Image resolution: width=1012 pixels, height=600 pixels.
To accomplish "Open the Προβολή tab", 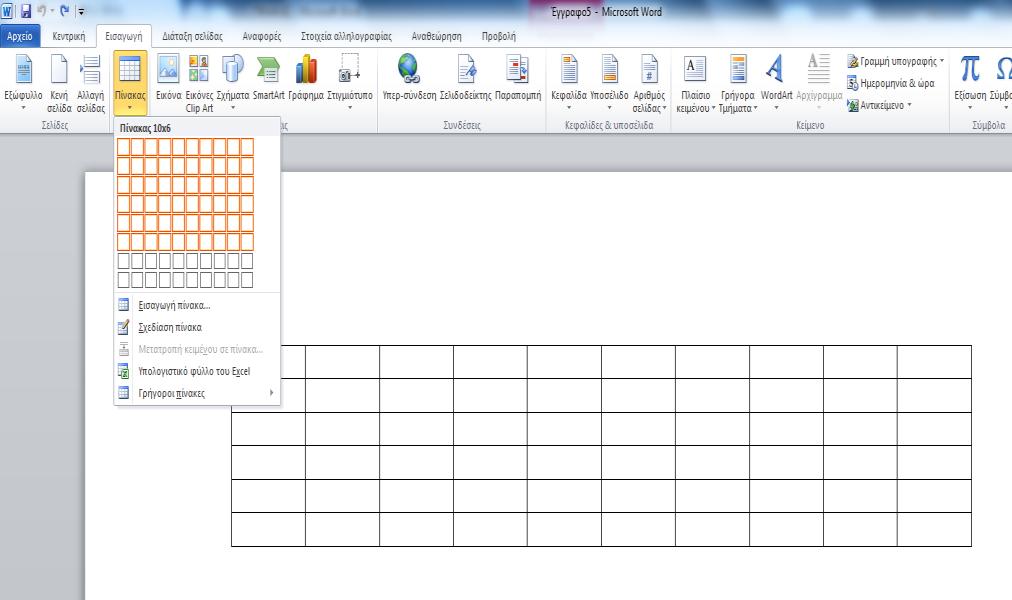I will coord(498,36).
